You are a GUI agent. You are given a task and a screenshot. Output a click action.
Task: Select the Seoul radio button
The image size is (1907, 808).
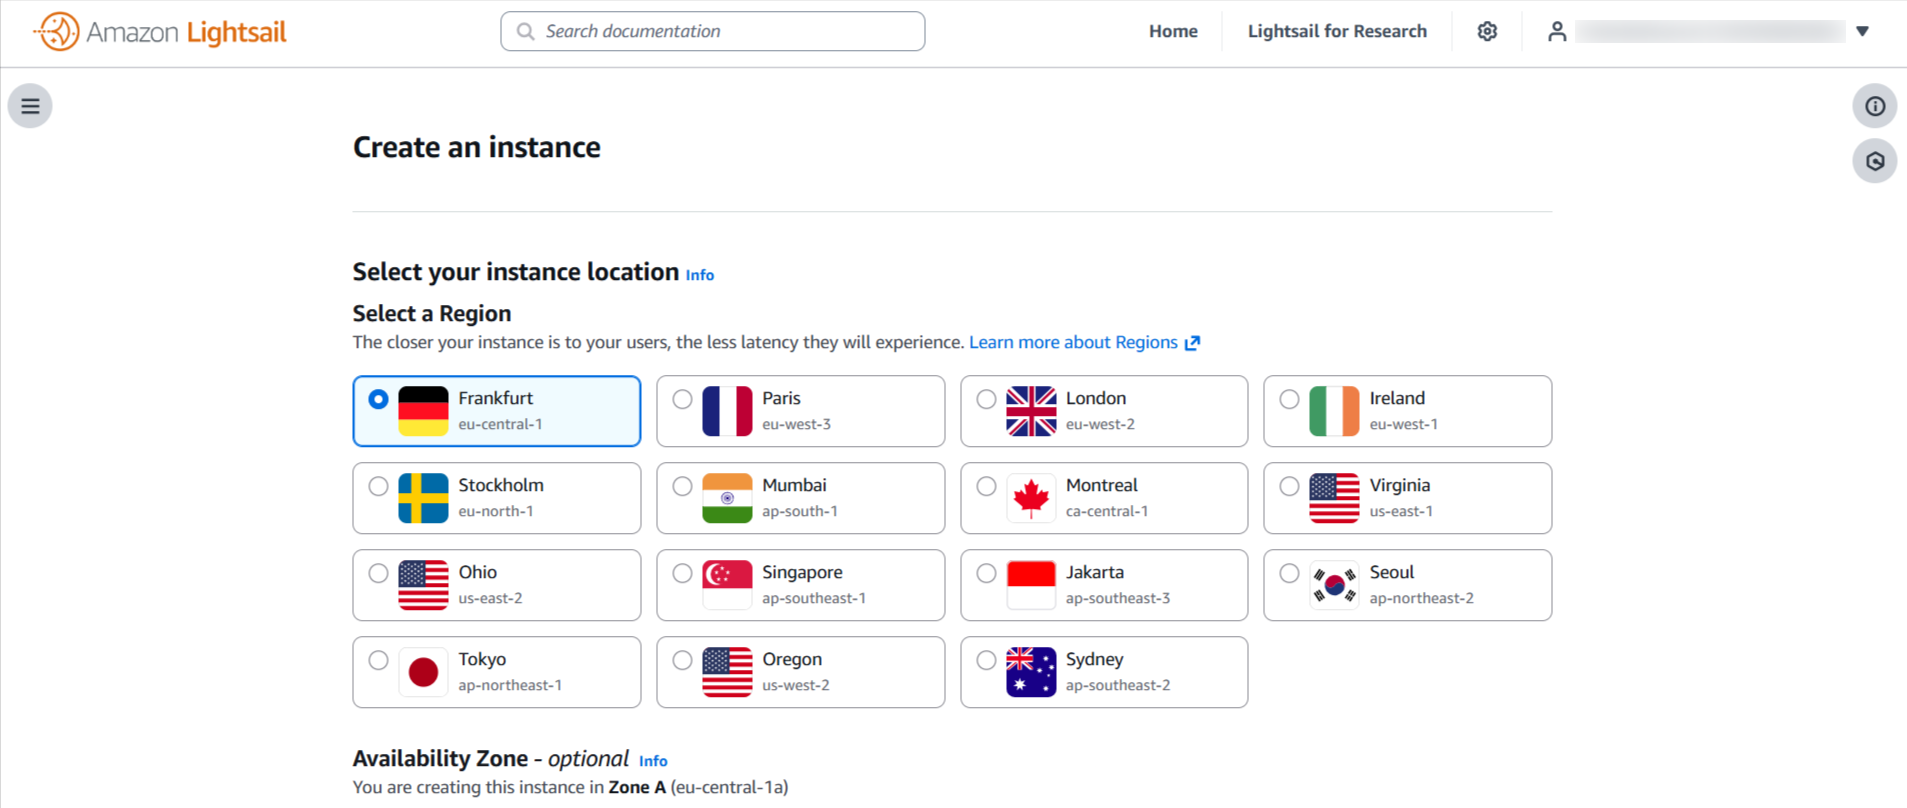(x=1289, y=573)
